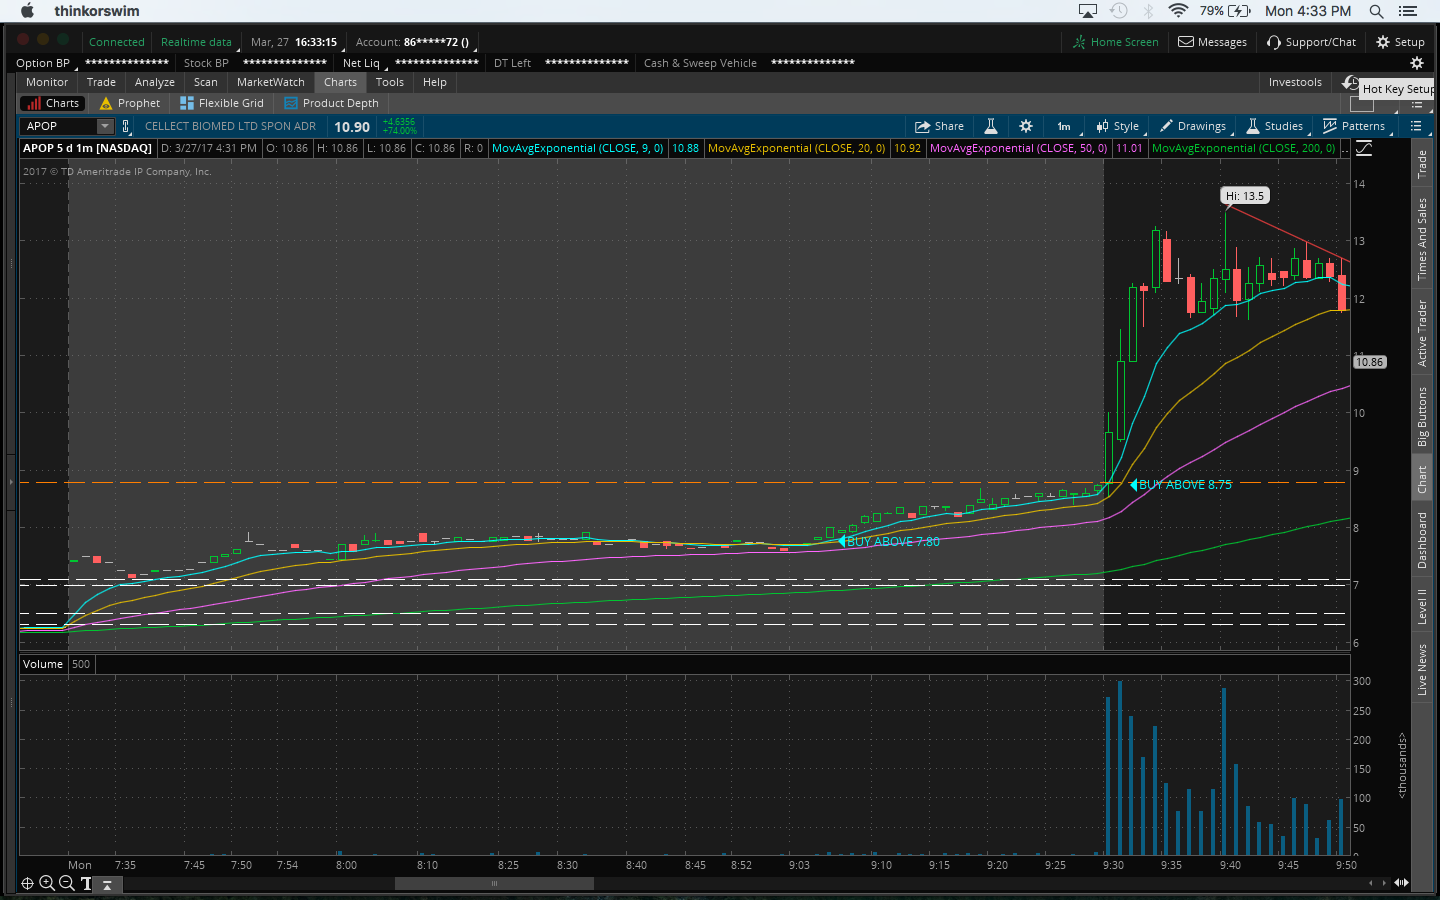Screen dimensions: 1440x900
Task: Click the Share button
Action: [939, 126]
